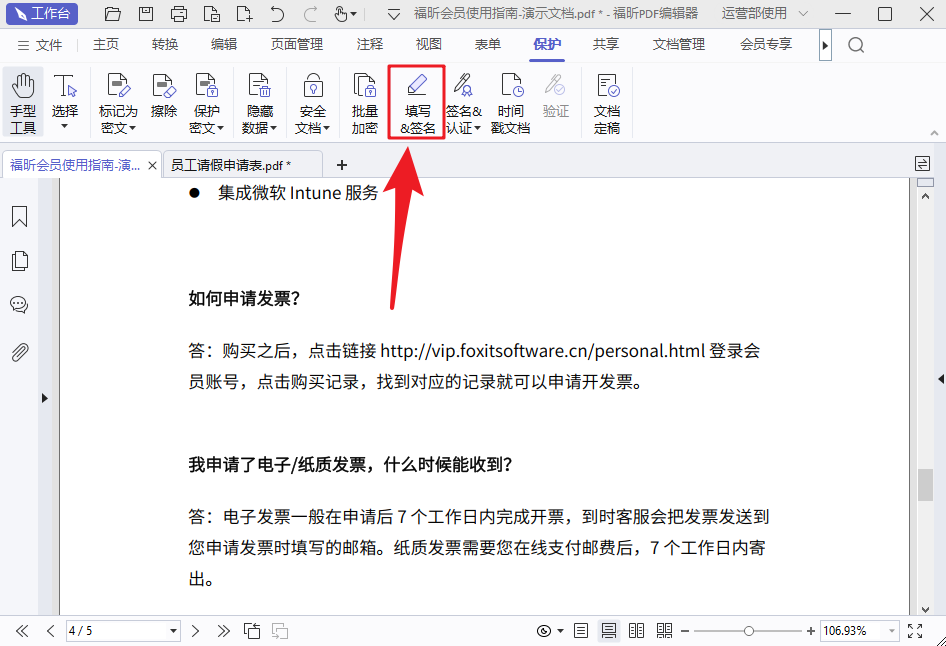The width and height of the screenshot is (946, 646).
Task: Open the 文档定稿 finalize document tool
Action: pyautogui.click(x=607, y=104)
